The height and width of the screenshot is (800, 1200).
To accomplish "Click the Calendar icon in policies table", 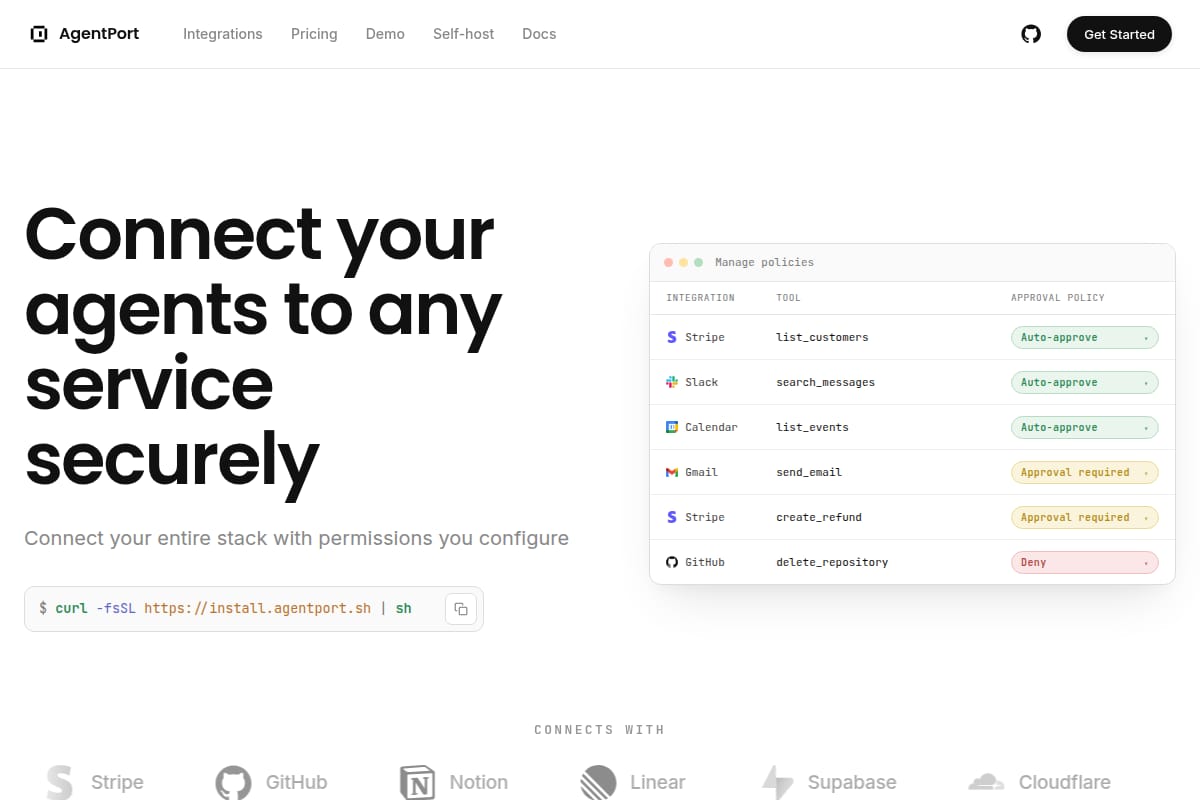I will (672, 427).
